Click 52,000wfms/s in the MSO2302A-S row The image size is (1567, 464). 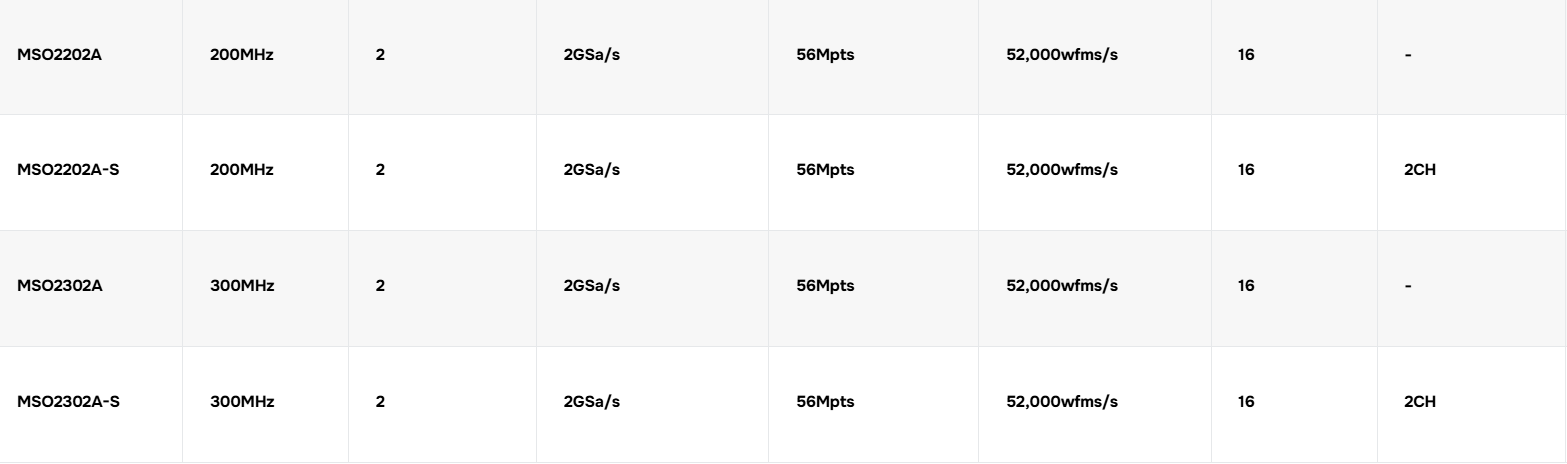tap(1062, 402)
